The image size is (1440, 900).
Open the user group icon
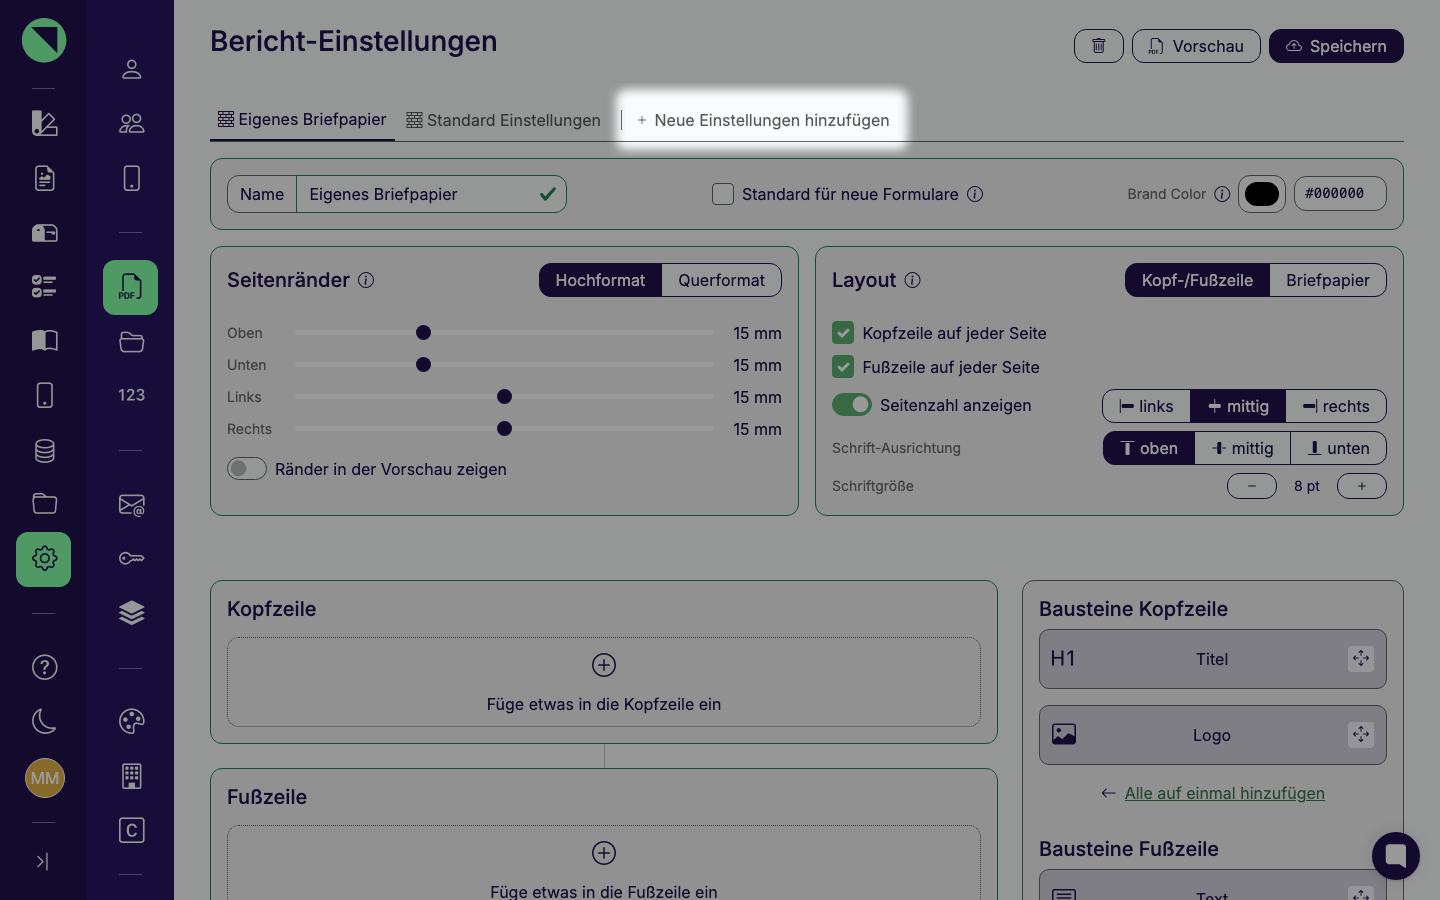(x=131, y=124)
